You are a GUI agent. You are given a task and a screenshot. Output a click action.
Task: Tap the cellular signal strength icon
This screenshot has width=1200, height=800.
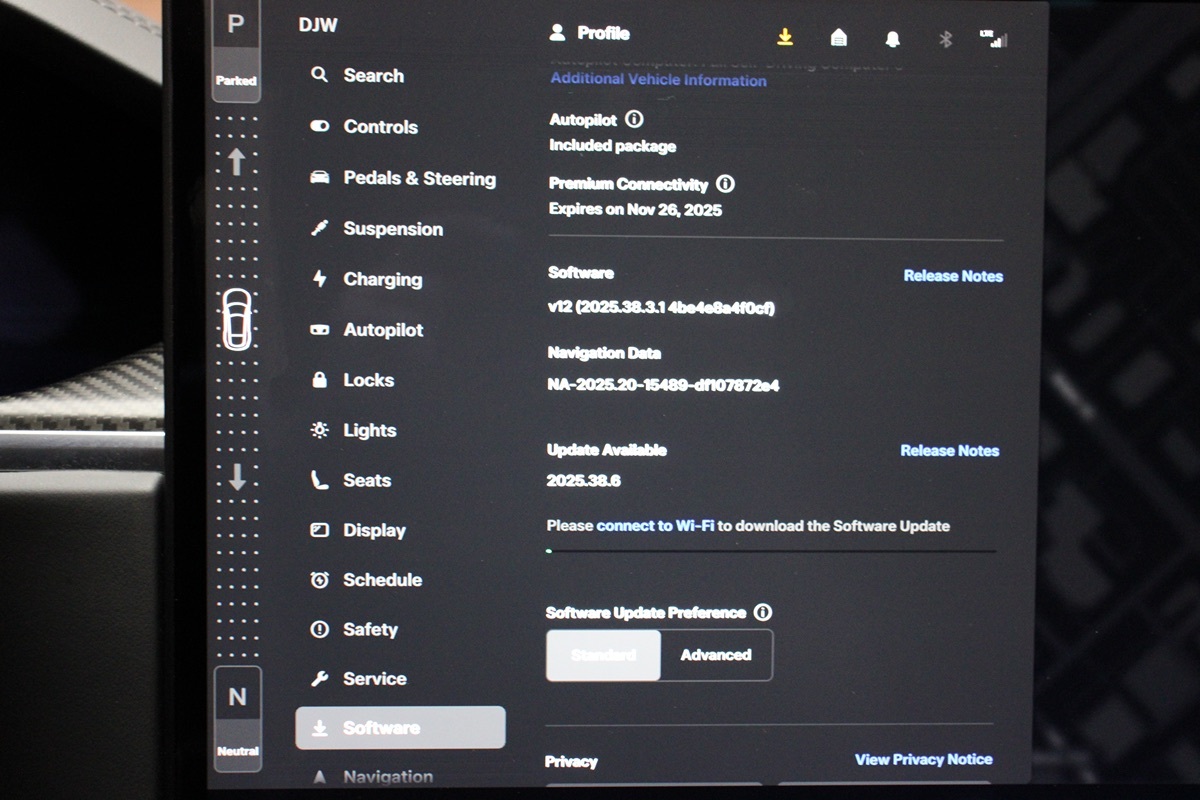[994, 39]
